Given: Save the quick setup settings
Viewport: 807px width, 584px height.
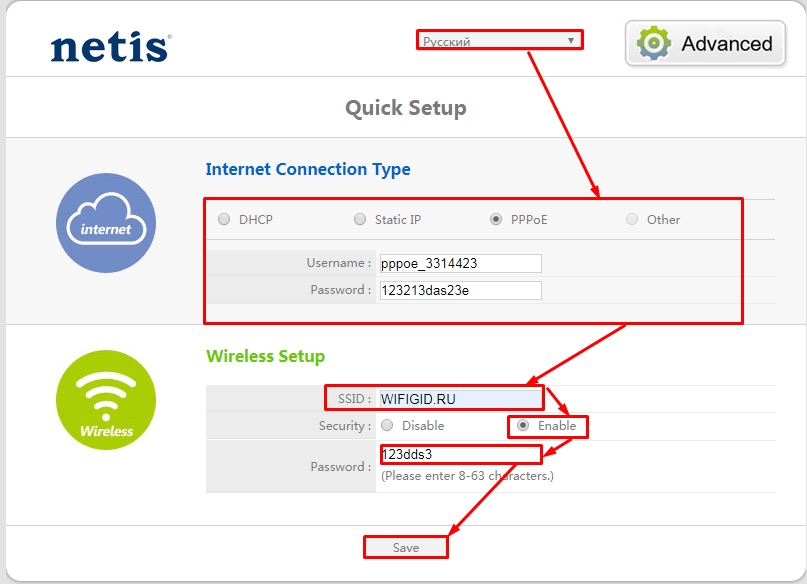Looking at the screenshot, I should coord(406,548).
